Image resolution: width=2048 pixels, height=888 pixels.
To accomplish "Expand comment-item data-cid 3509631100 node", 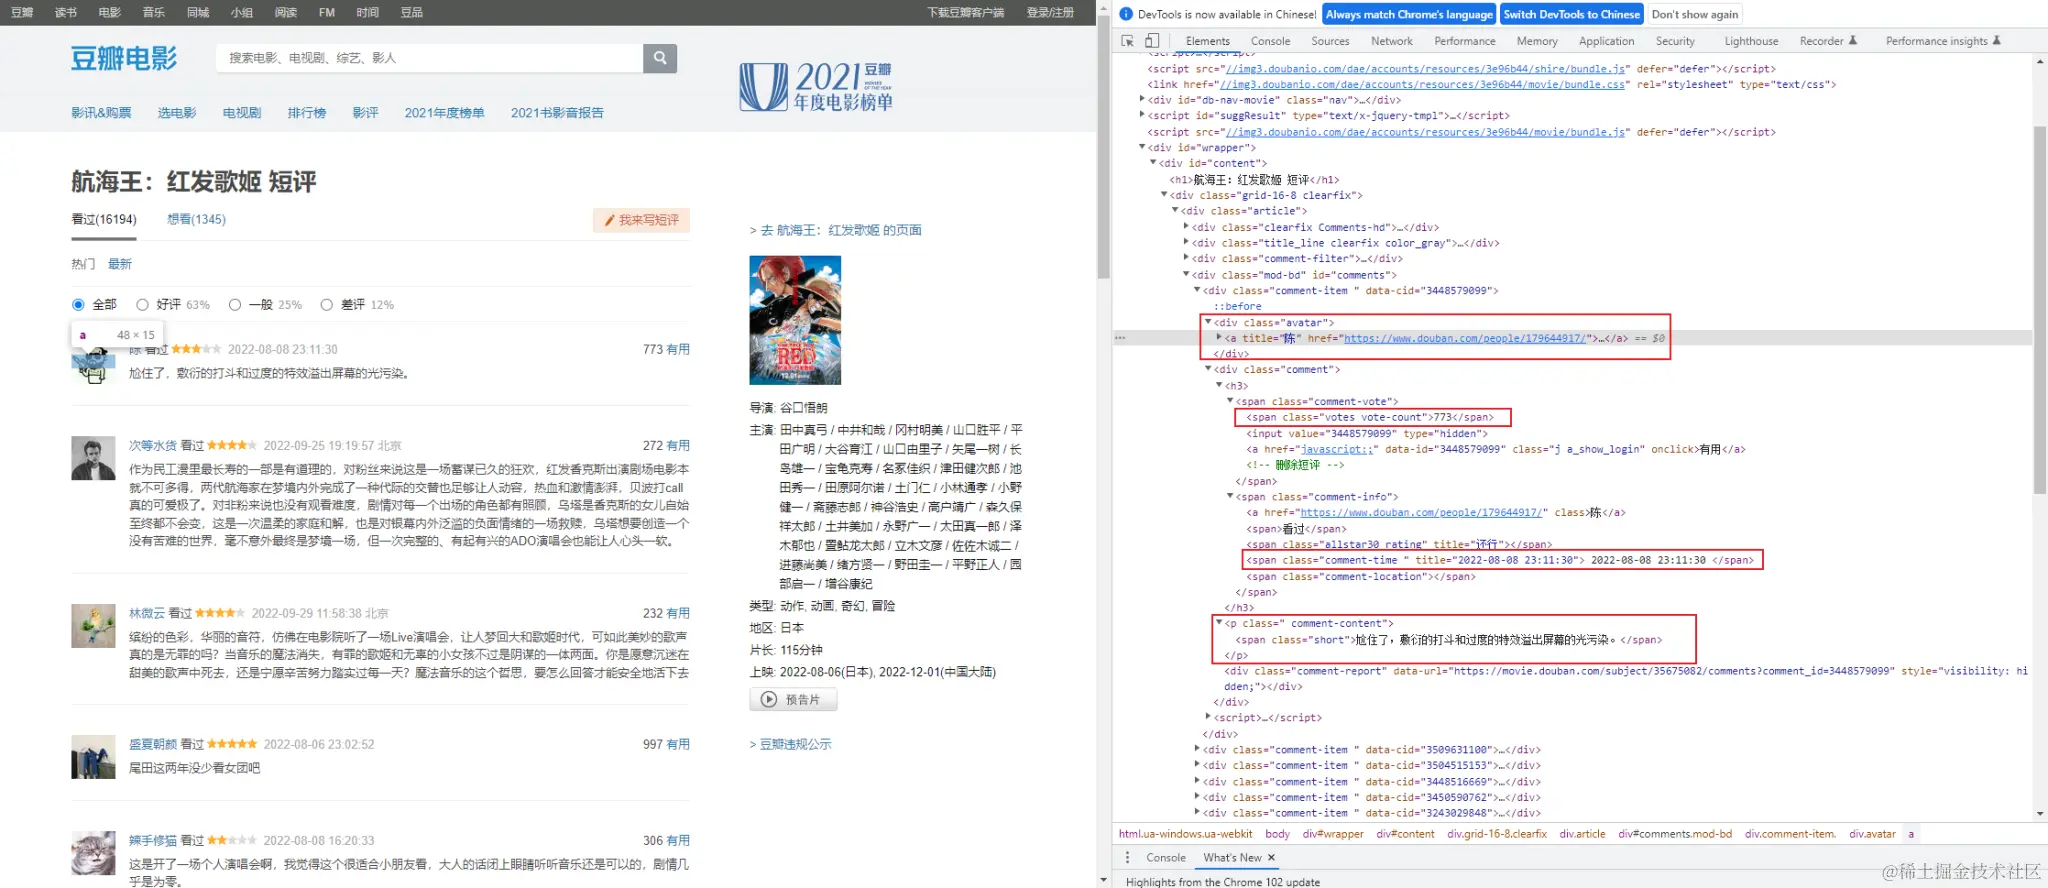I will point(1197,749).
